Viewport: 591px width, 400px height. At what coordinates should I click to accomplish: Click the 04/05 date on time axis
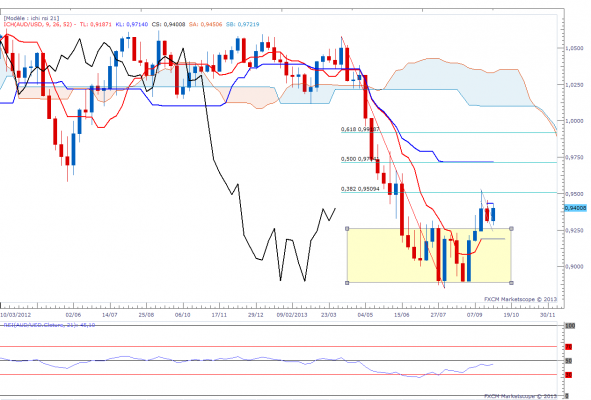point(365,314)
